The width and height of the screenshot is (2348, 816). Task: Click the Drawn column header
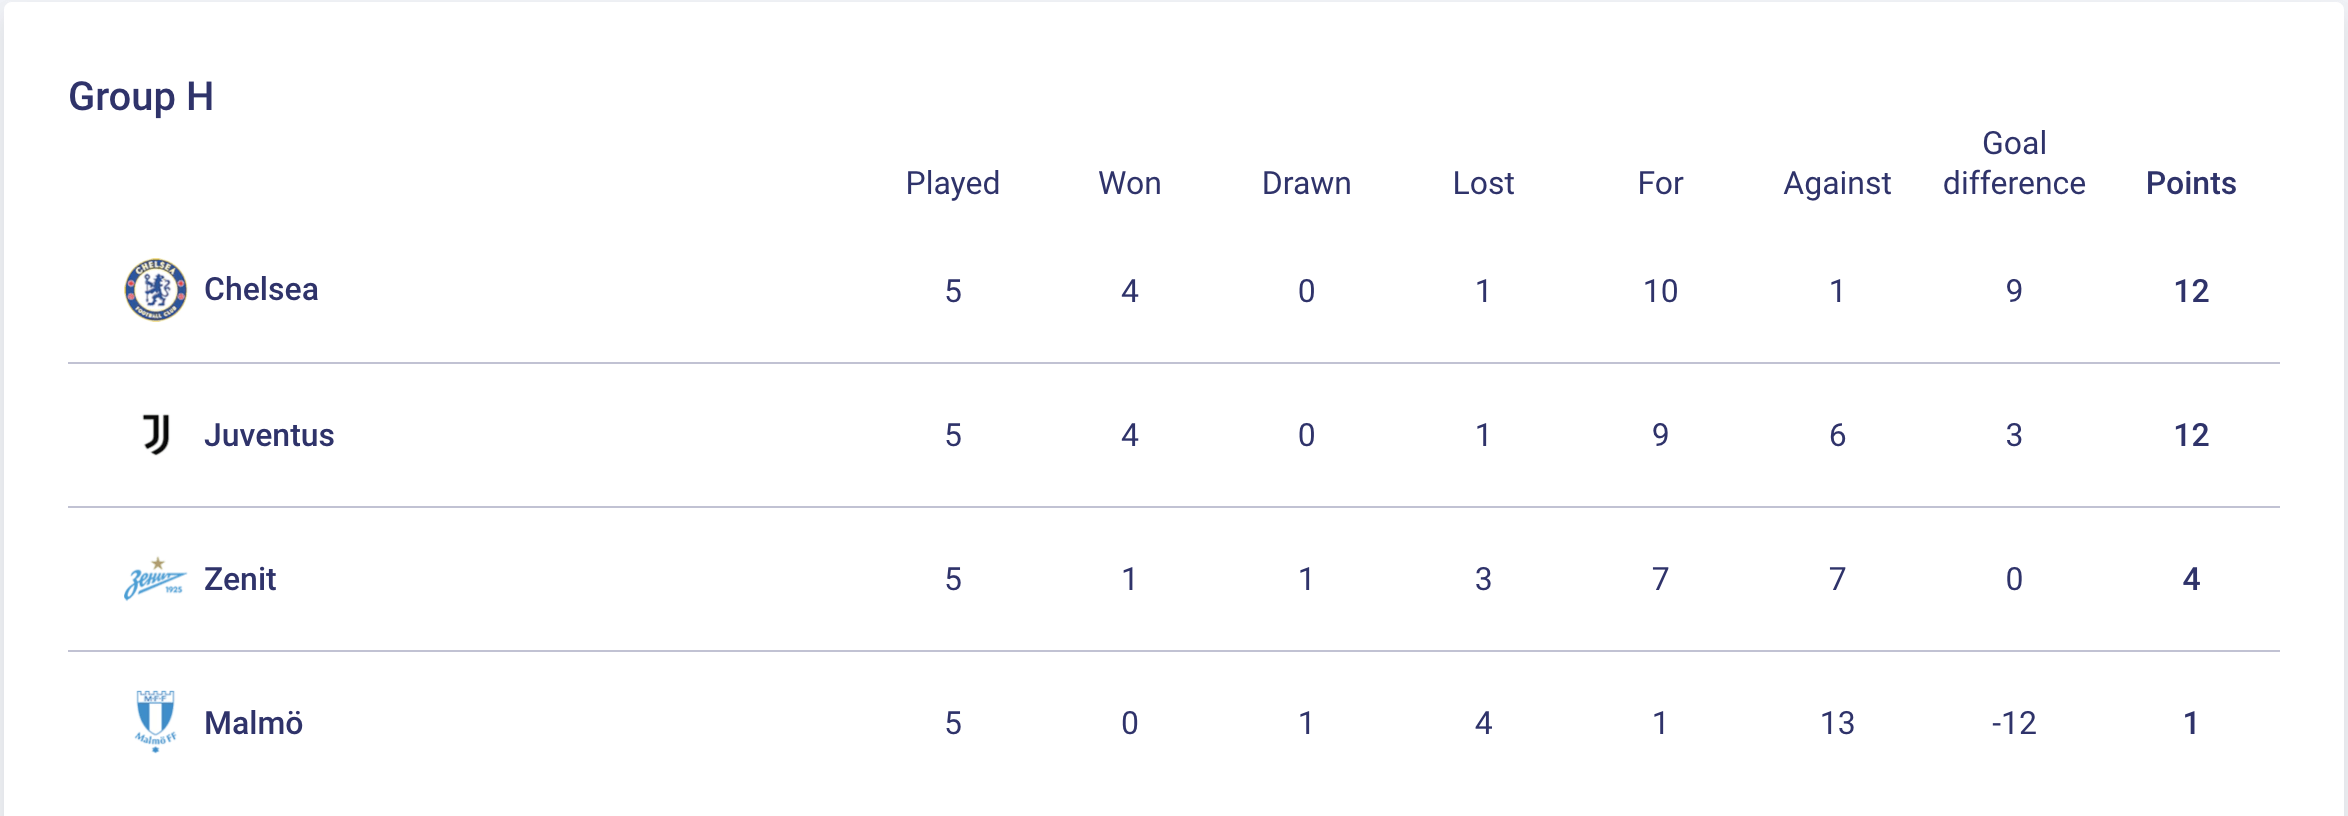coord(1306,183)
